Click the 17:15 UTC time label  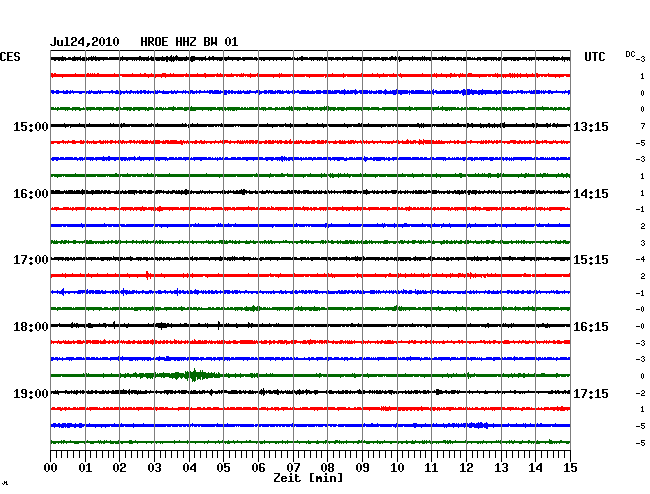pyautogui.click(x=591, y=393)
